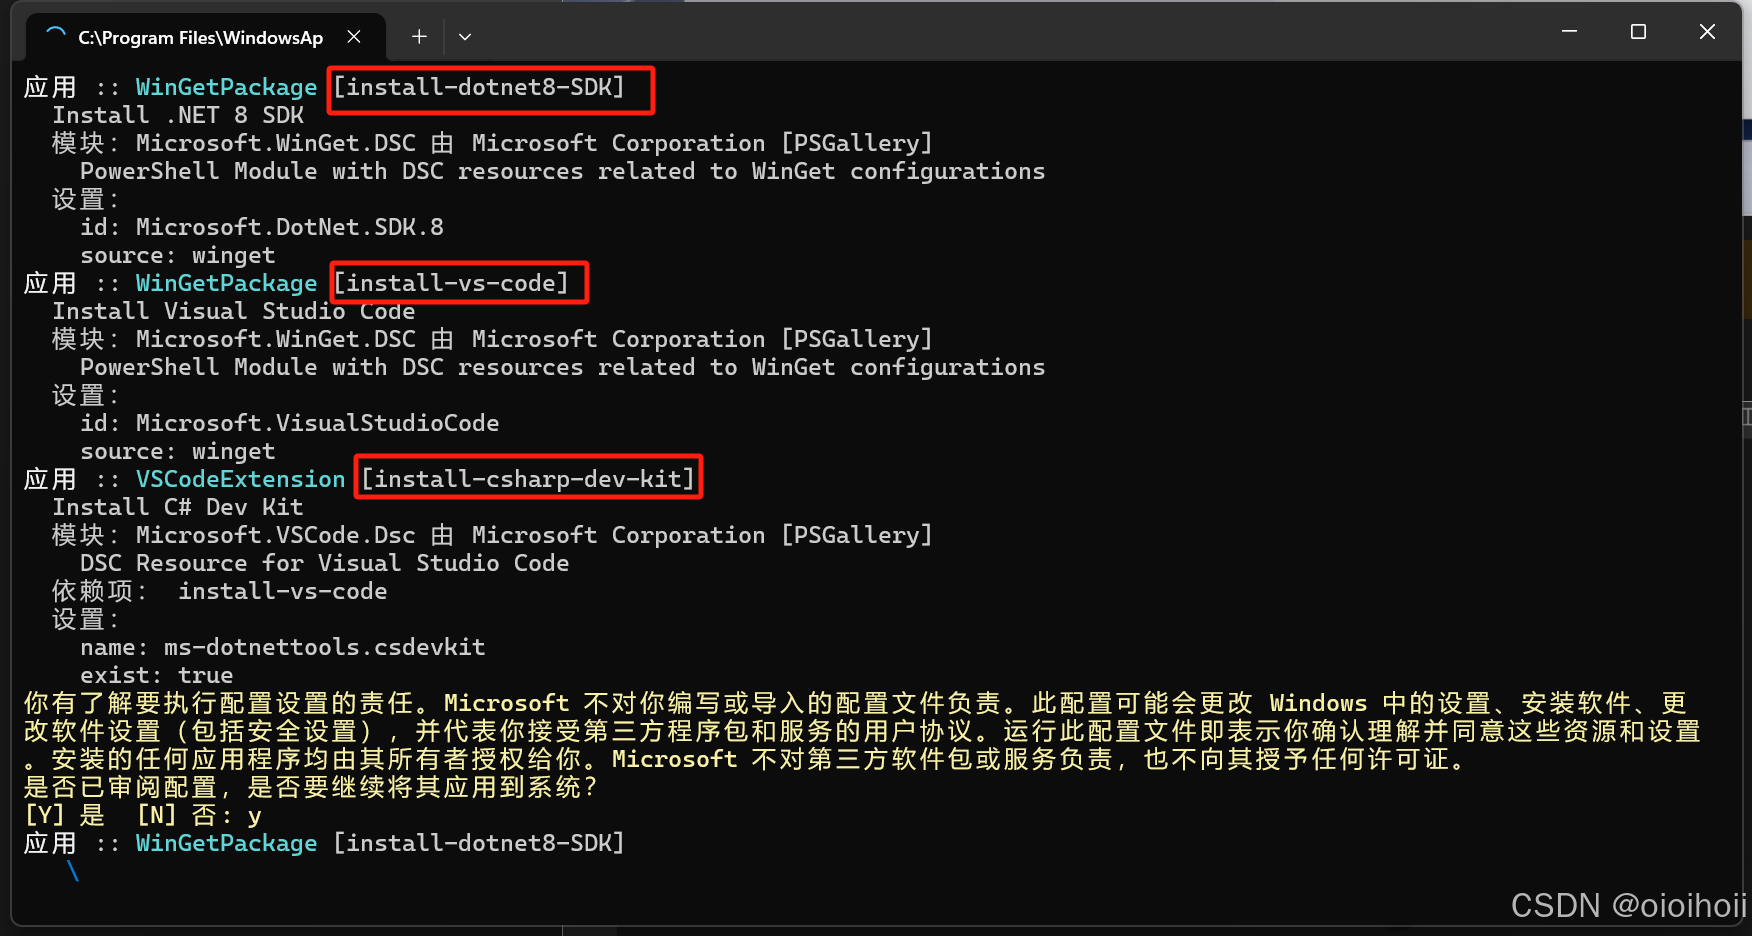Select the highlighted install-vs-code text

[458, 283]
